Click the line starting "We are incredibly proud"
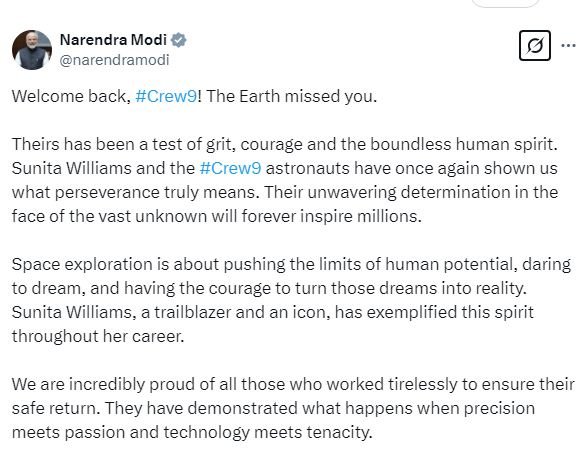This screenshot has height=466, width=587. coord(293,384)
